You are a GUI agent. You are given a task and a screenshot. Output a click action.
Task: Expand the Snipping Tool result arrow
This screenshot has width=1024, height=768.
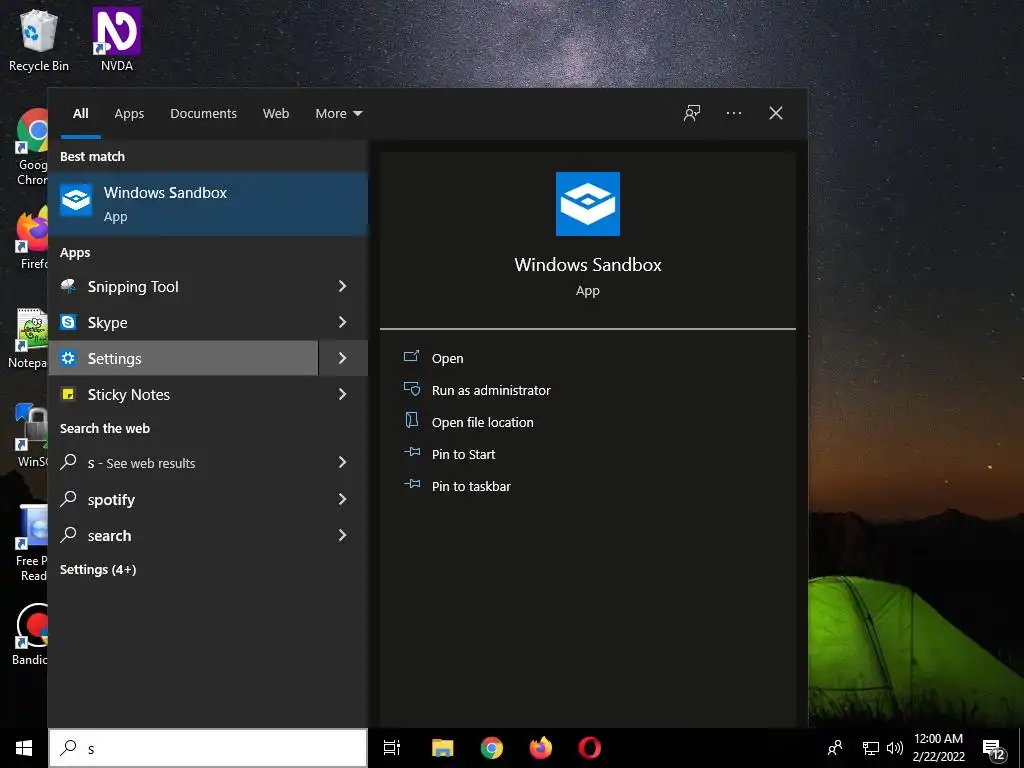click(x=342, y=286)
